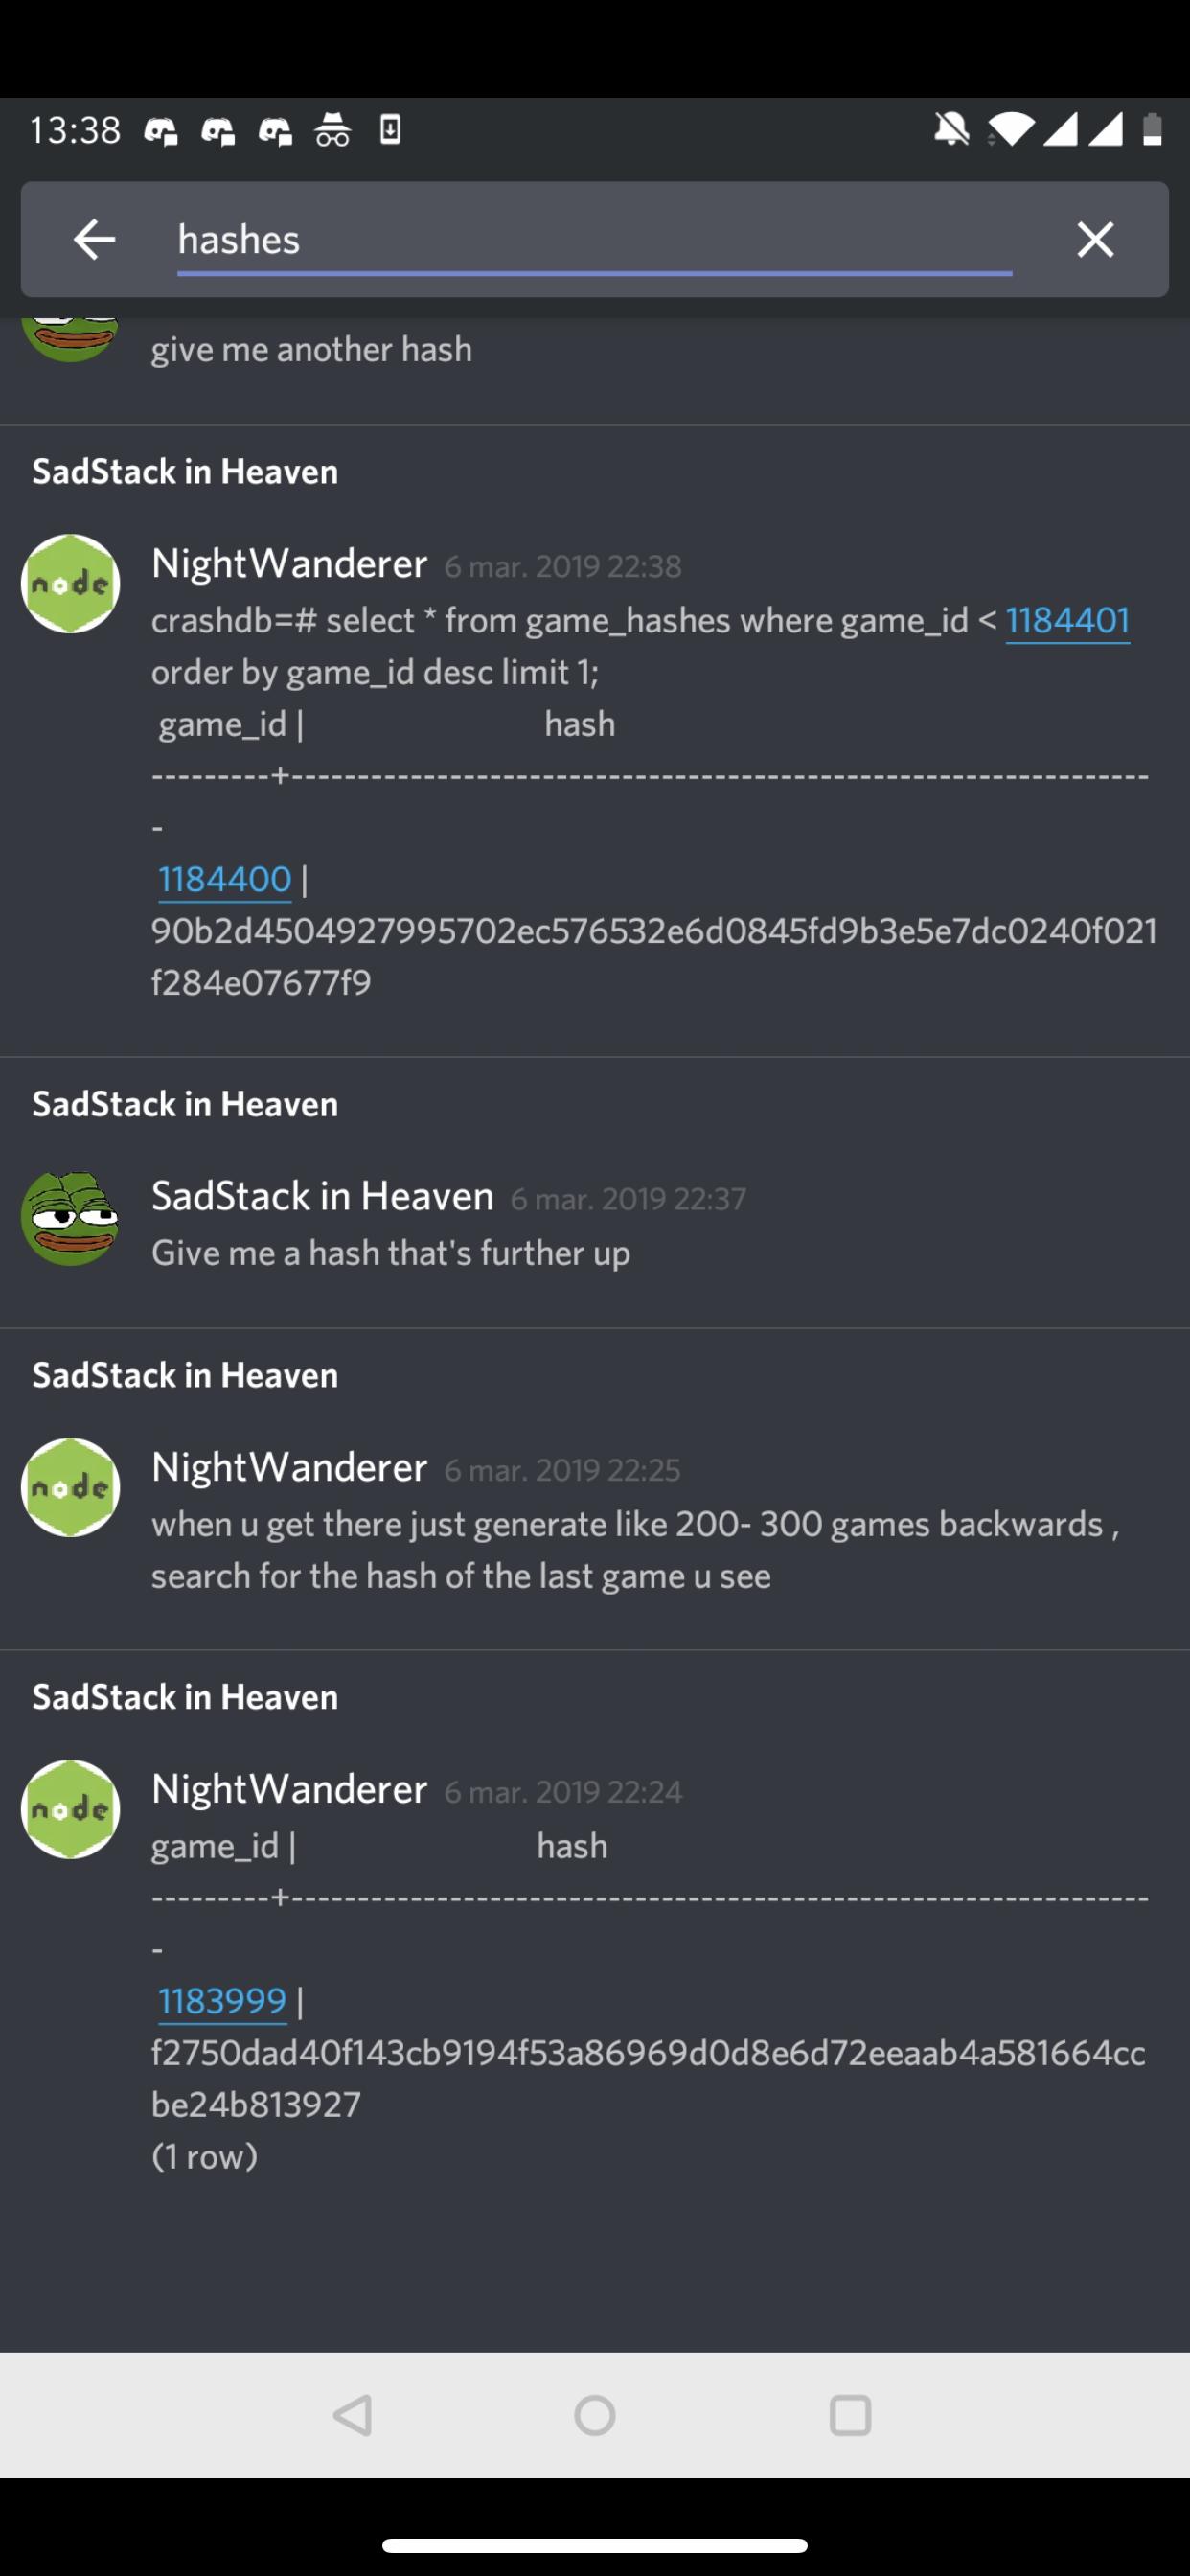
Task: Open the 1184401 game id link
Action: 1067,621
